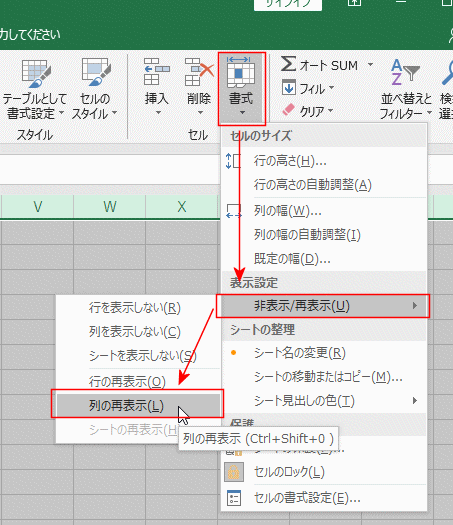Open テーブルとして書式設定 icon
Screen dimensions: 453x525
(x=35, y=73)
